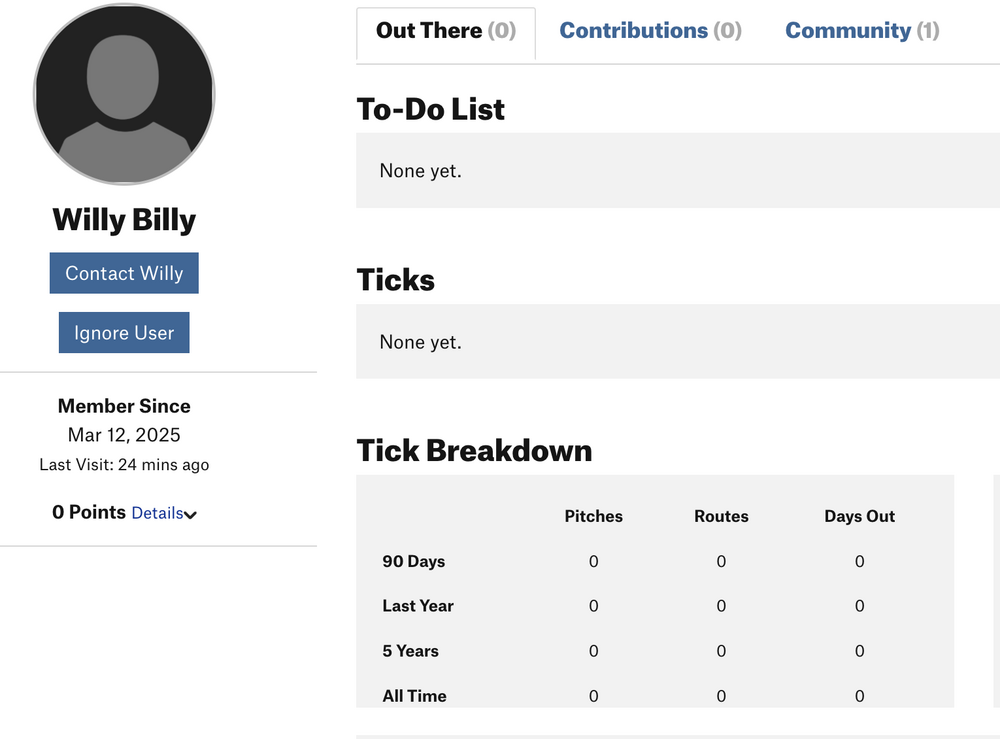Click the 90 Days row label
The width and height of the screenshot is (1000, 739).
click(413, 561)
